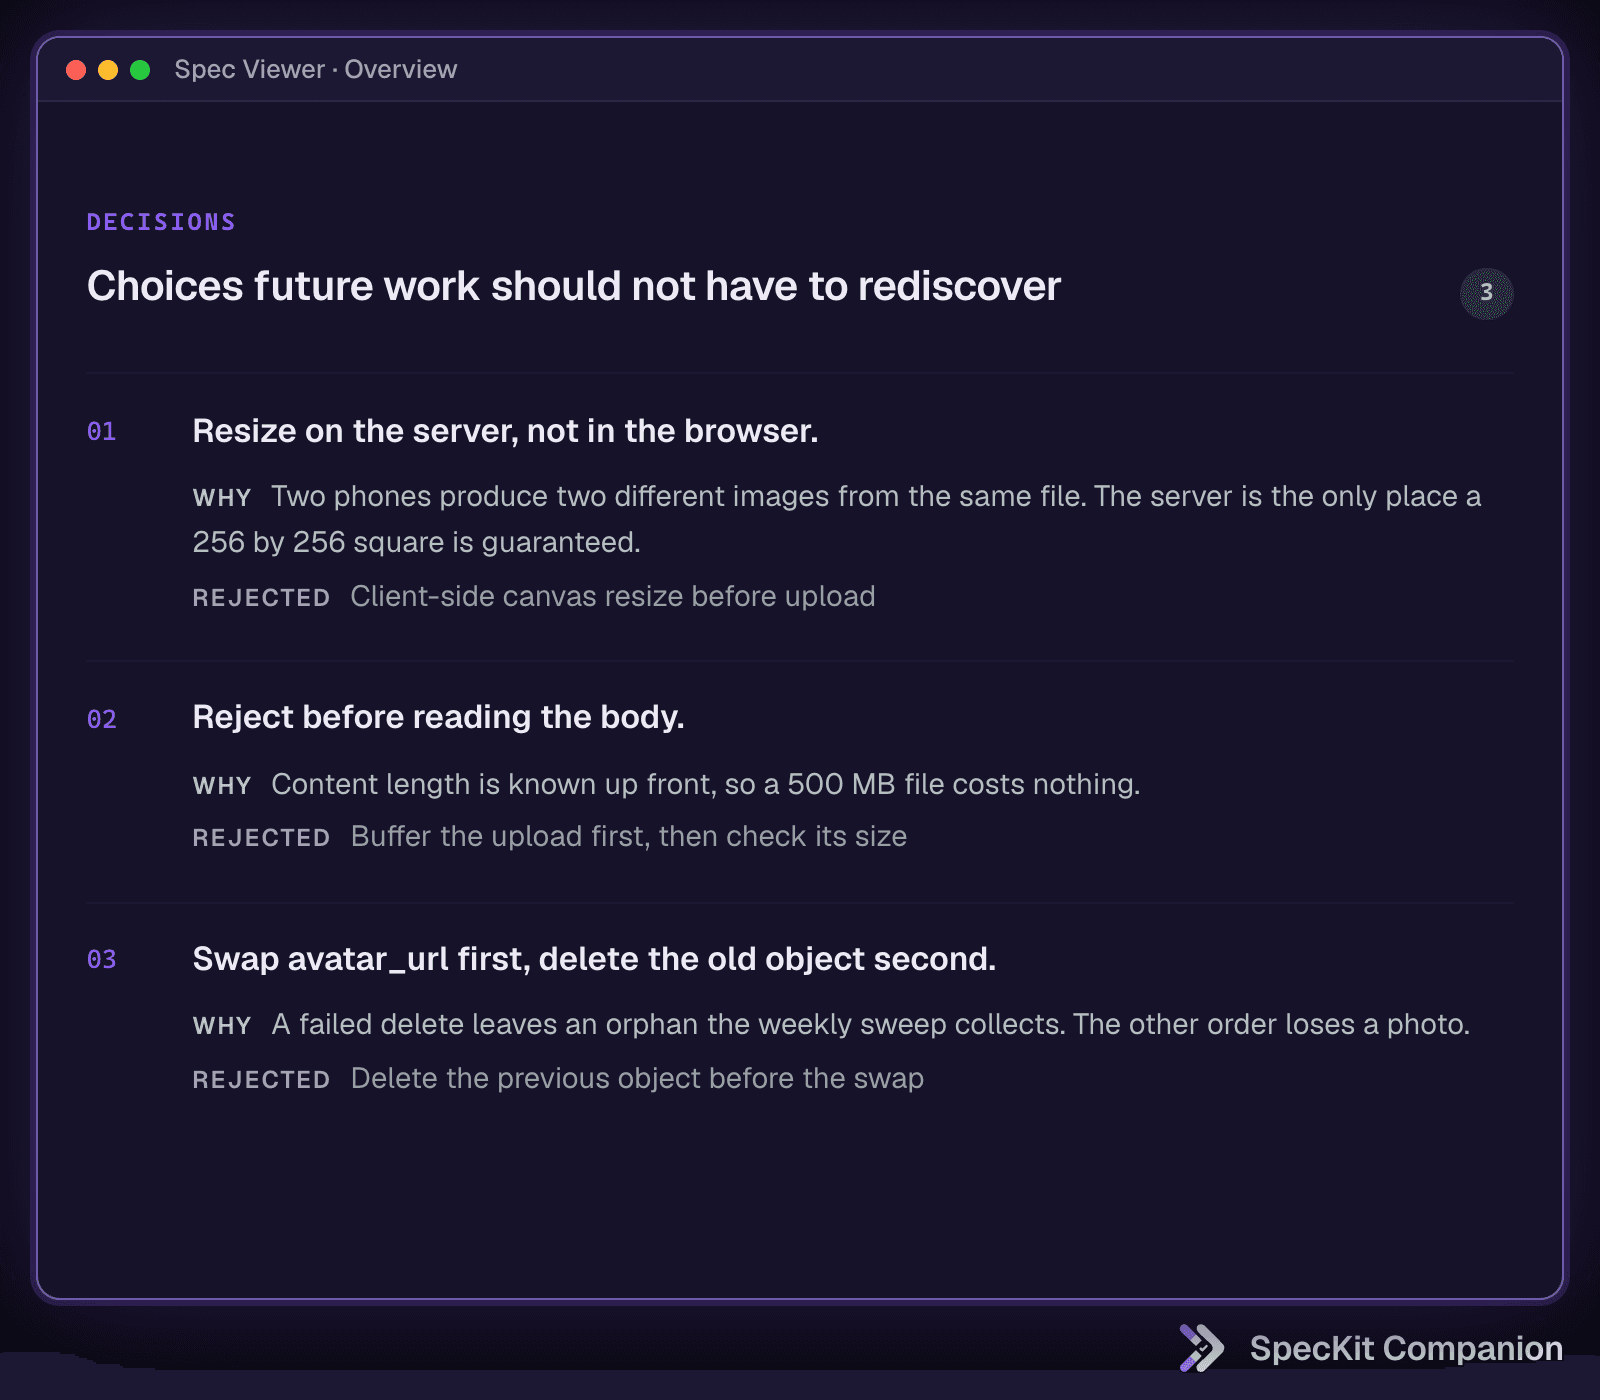Click the yellow minimize window dot
The height and width of the screenshot is (1400, 1600).
point(108,70)
